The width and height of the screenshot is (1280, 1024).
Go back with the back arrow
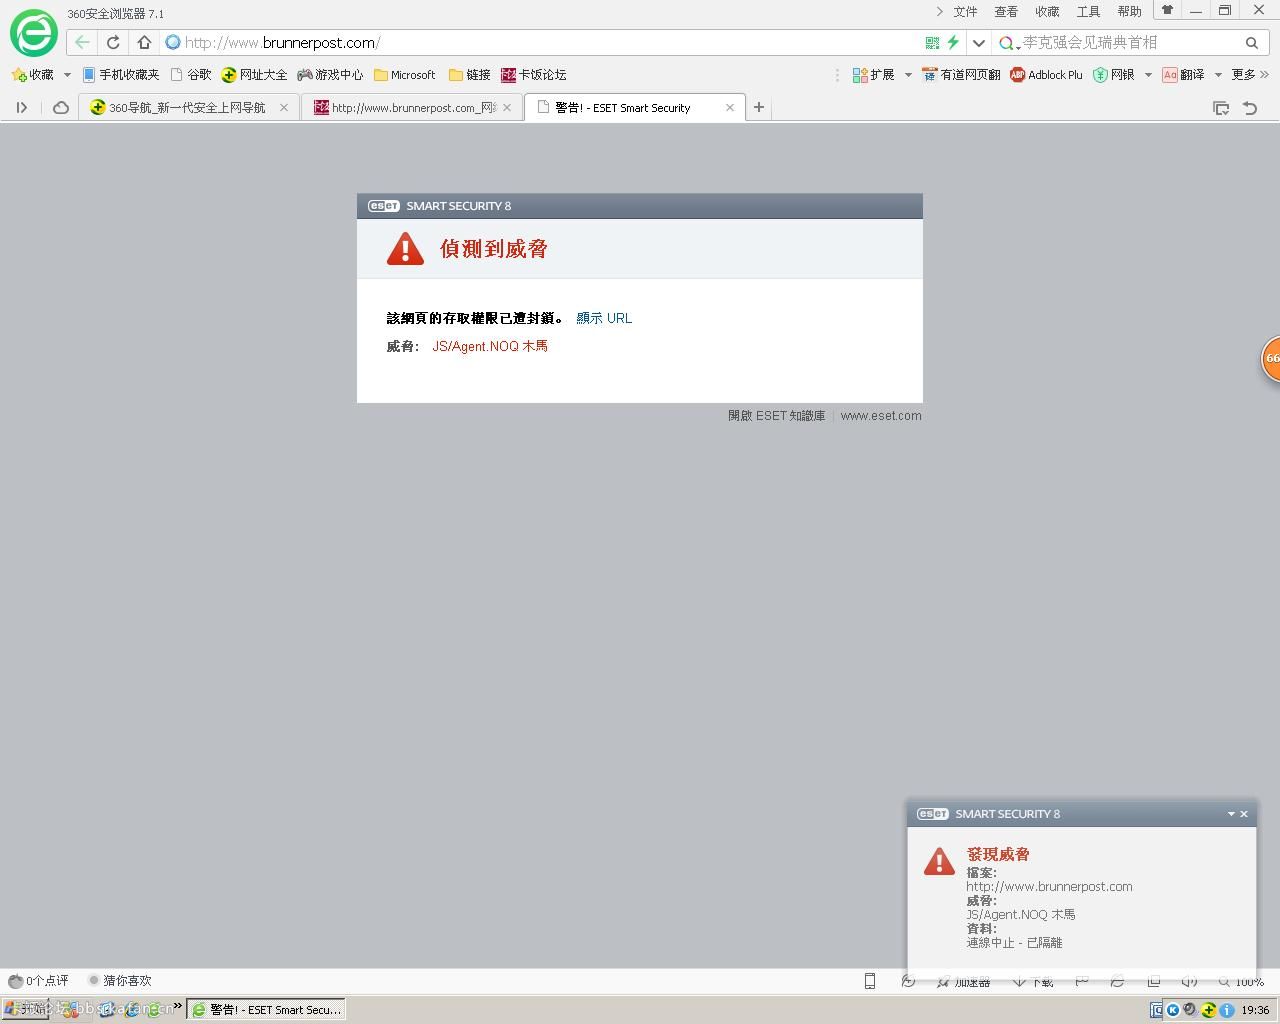click(x=82, y=43)
